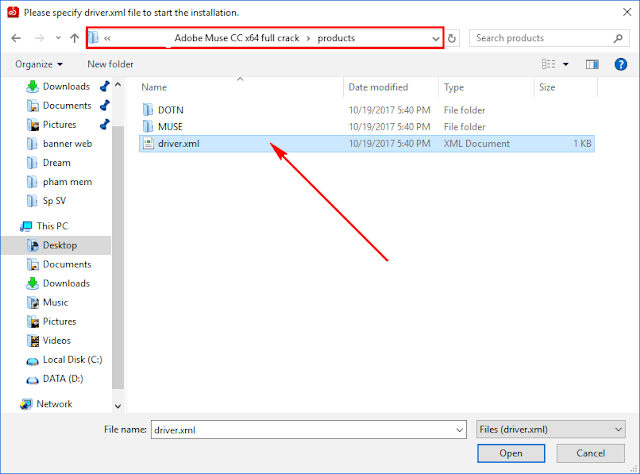Click the Local Disk (C:) drive icon
Screen dimensions: 640x474
coord(32,361)
